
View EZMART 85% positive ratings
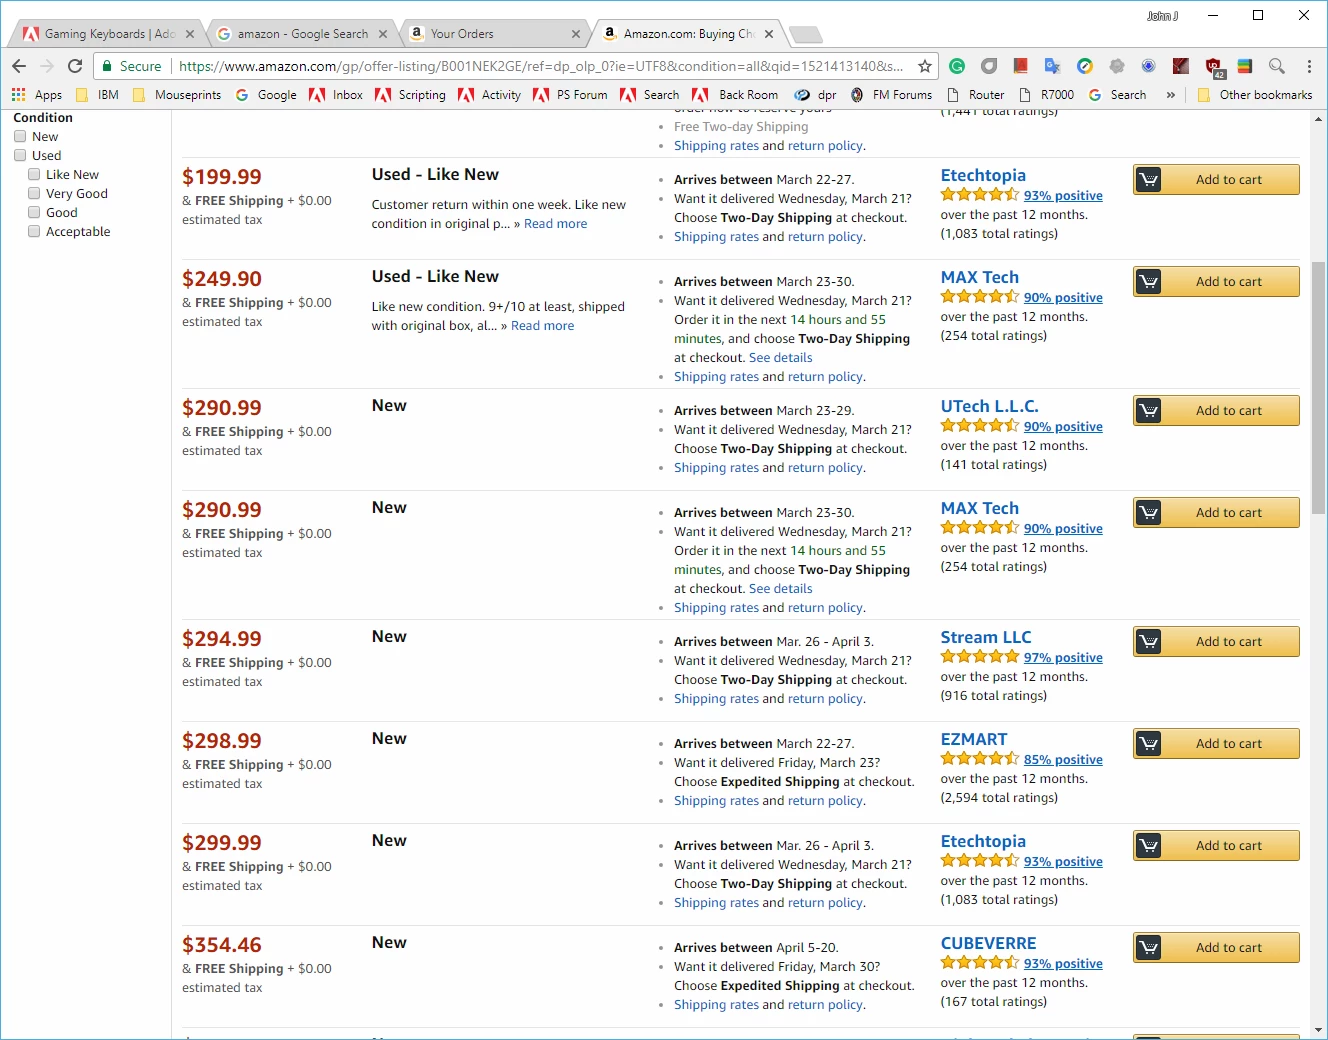pyautogui.click(x=1063, y=760)
